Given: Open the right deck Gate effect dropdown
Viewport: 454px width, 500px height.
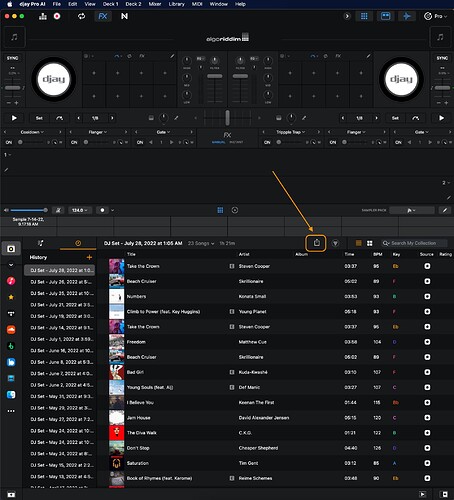Looking at the screenshot, I should (421, 132).
